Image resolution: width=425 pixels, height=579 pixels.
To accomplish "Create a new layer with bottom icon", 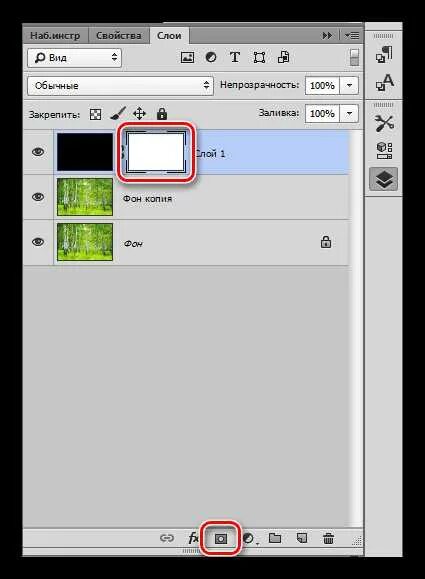I will point(302,538).
